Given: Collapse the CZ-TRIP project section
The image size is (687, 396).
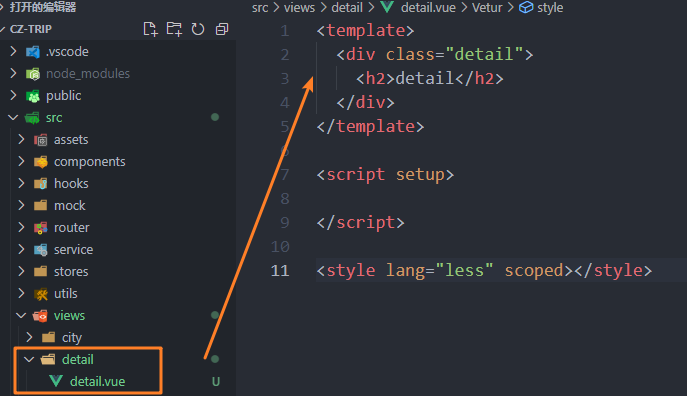Looking at the screenshot, I should [3, 29].
